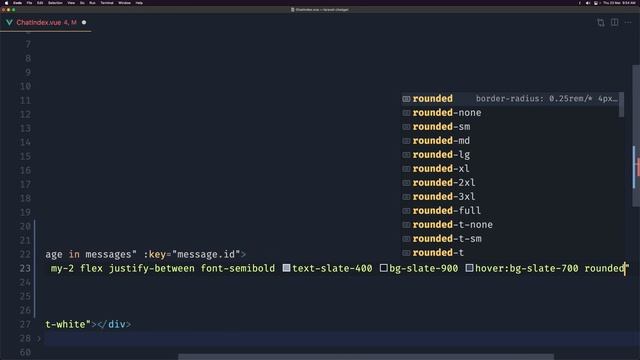Click the 'hover:bg-slate-700' class text

click(x=527, y=268)
